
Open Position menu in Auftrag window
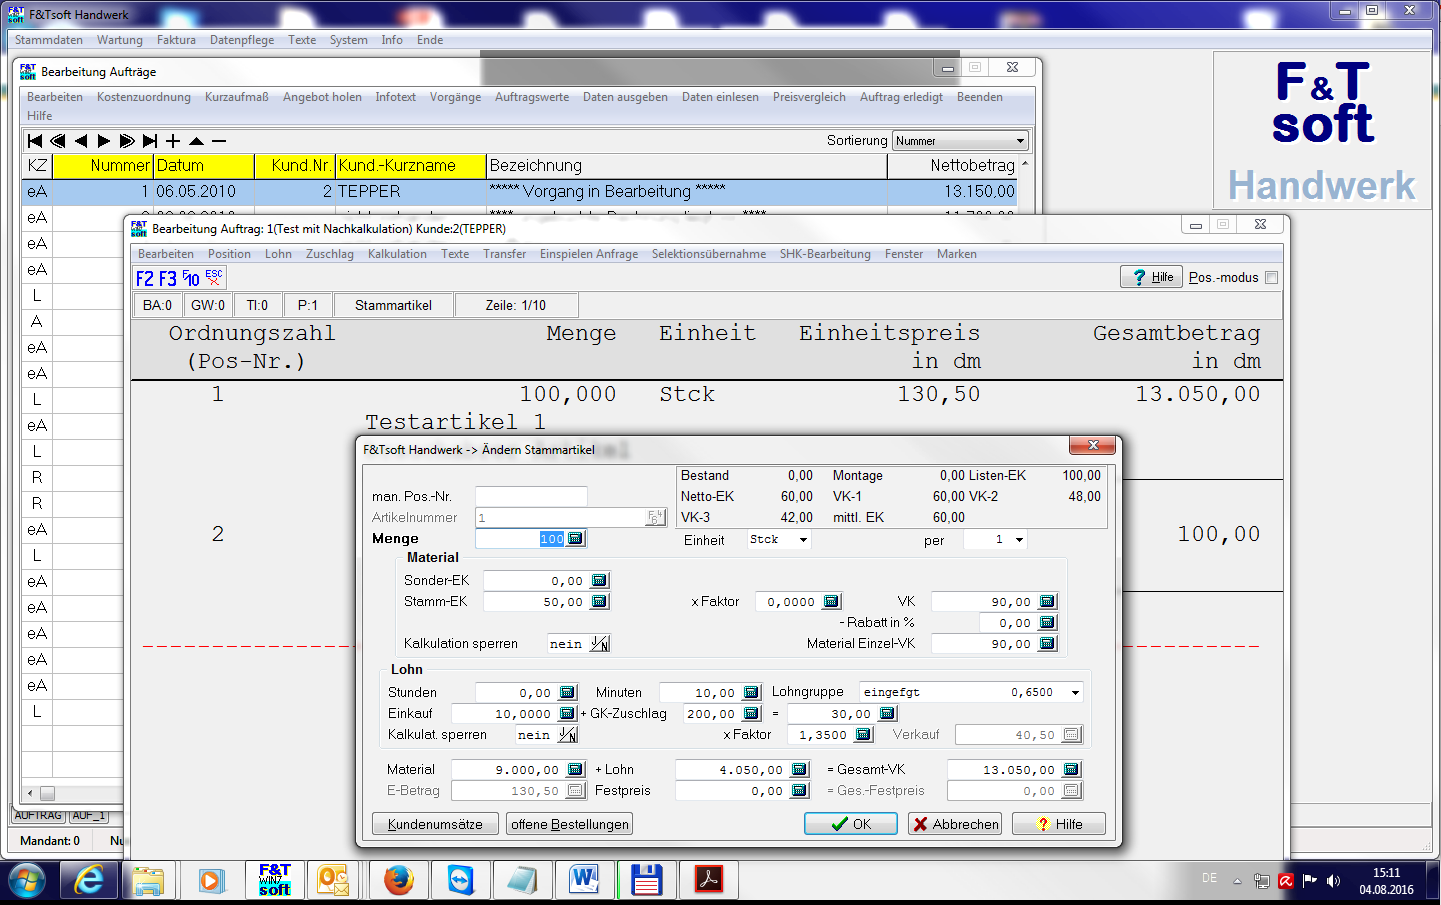pos(229,254)
